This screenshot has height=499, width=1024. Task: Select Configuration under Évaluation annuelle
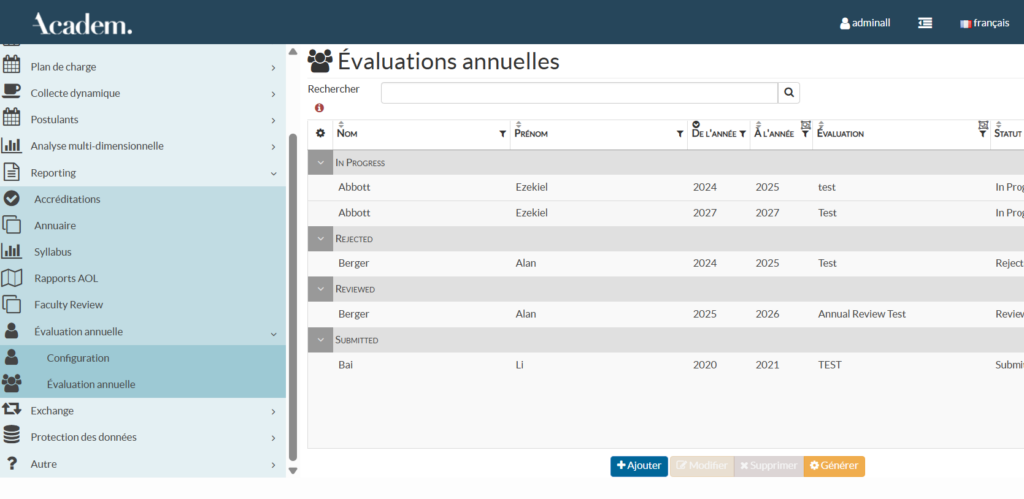[x=78, y=358]
